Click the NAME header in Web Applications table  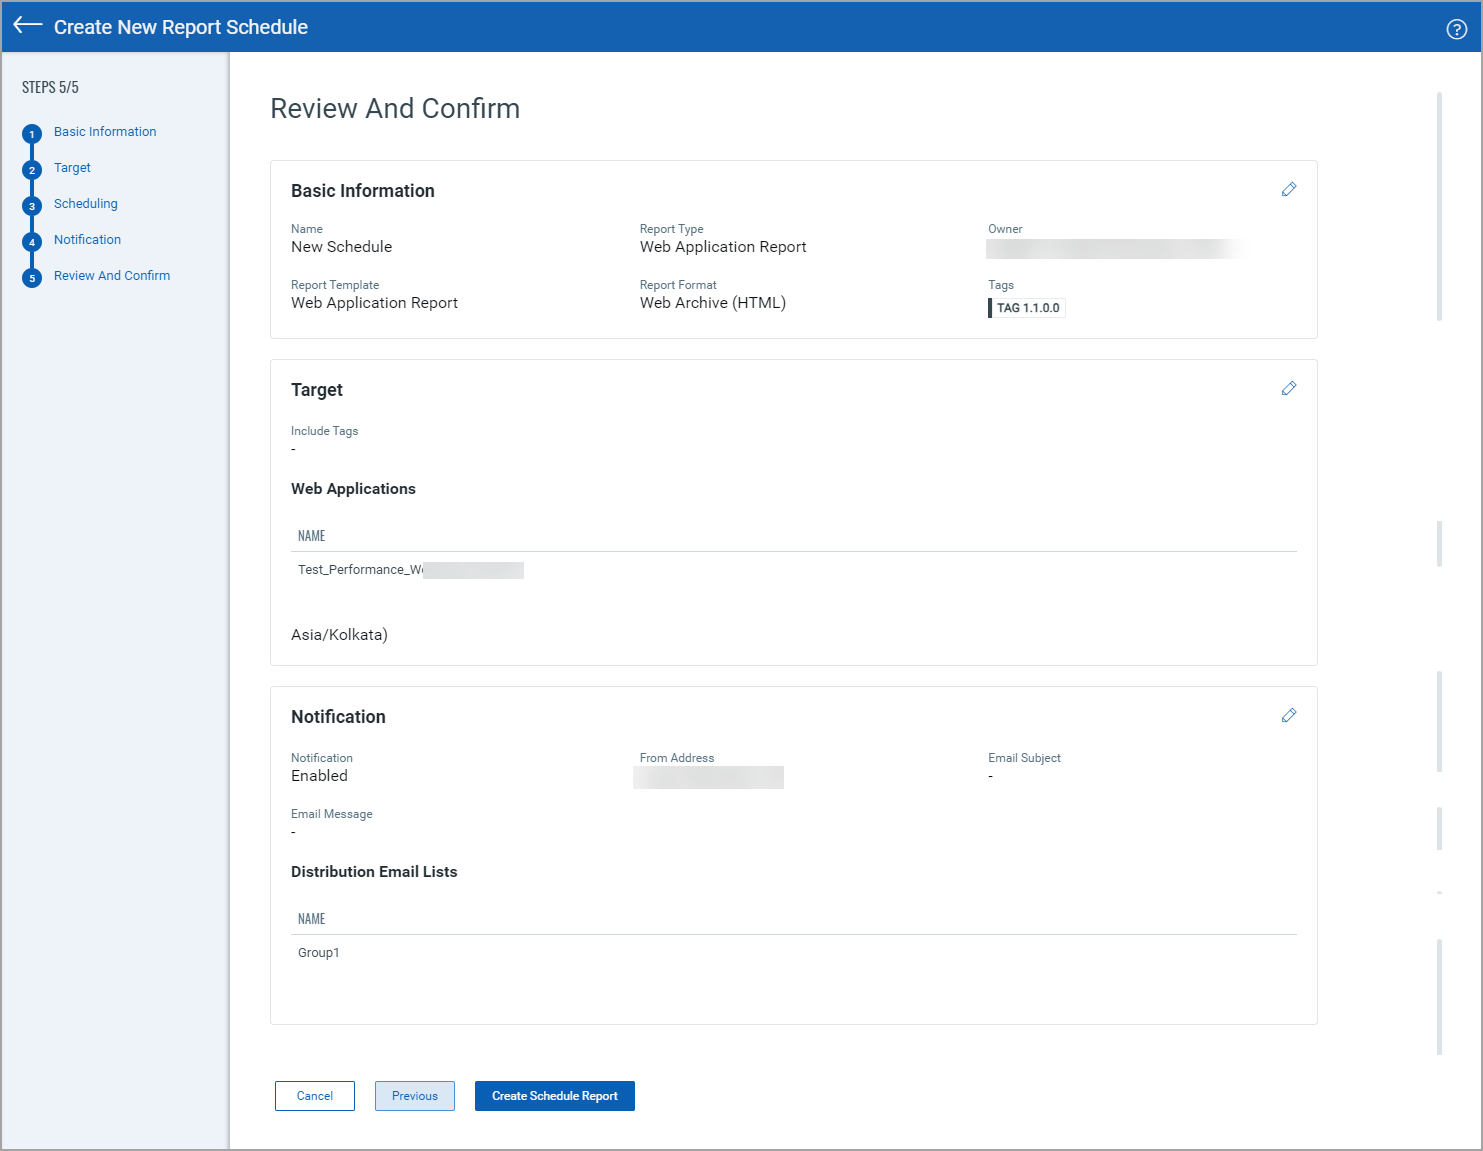tap(312, 536)
